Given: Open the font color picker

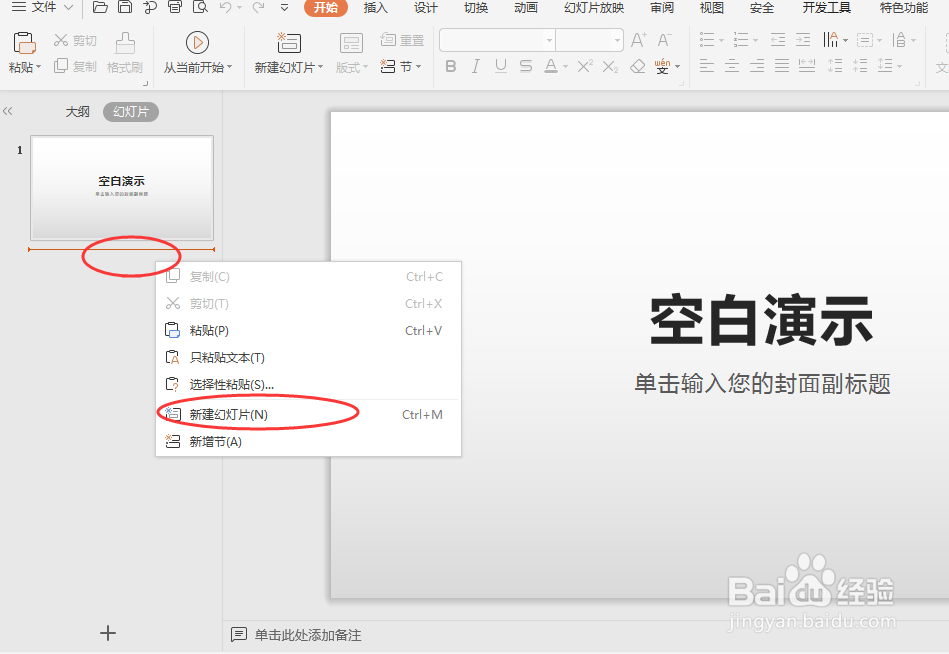Looking at the screenshot, I should pyautogui.click(x=553, y=66).
